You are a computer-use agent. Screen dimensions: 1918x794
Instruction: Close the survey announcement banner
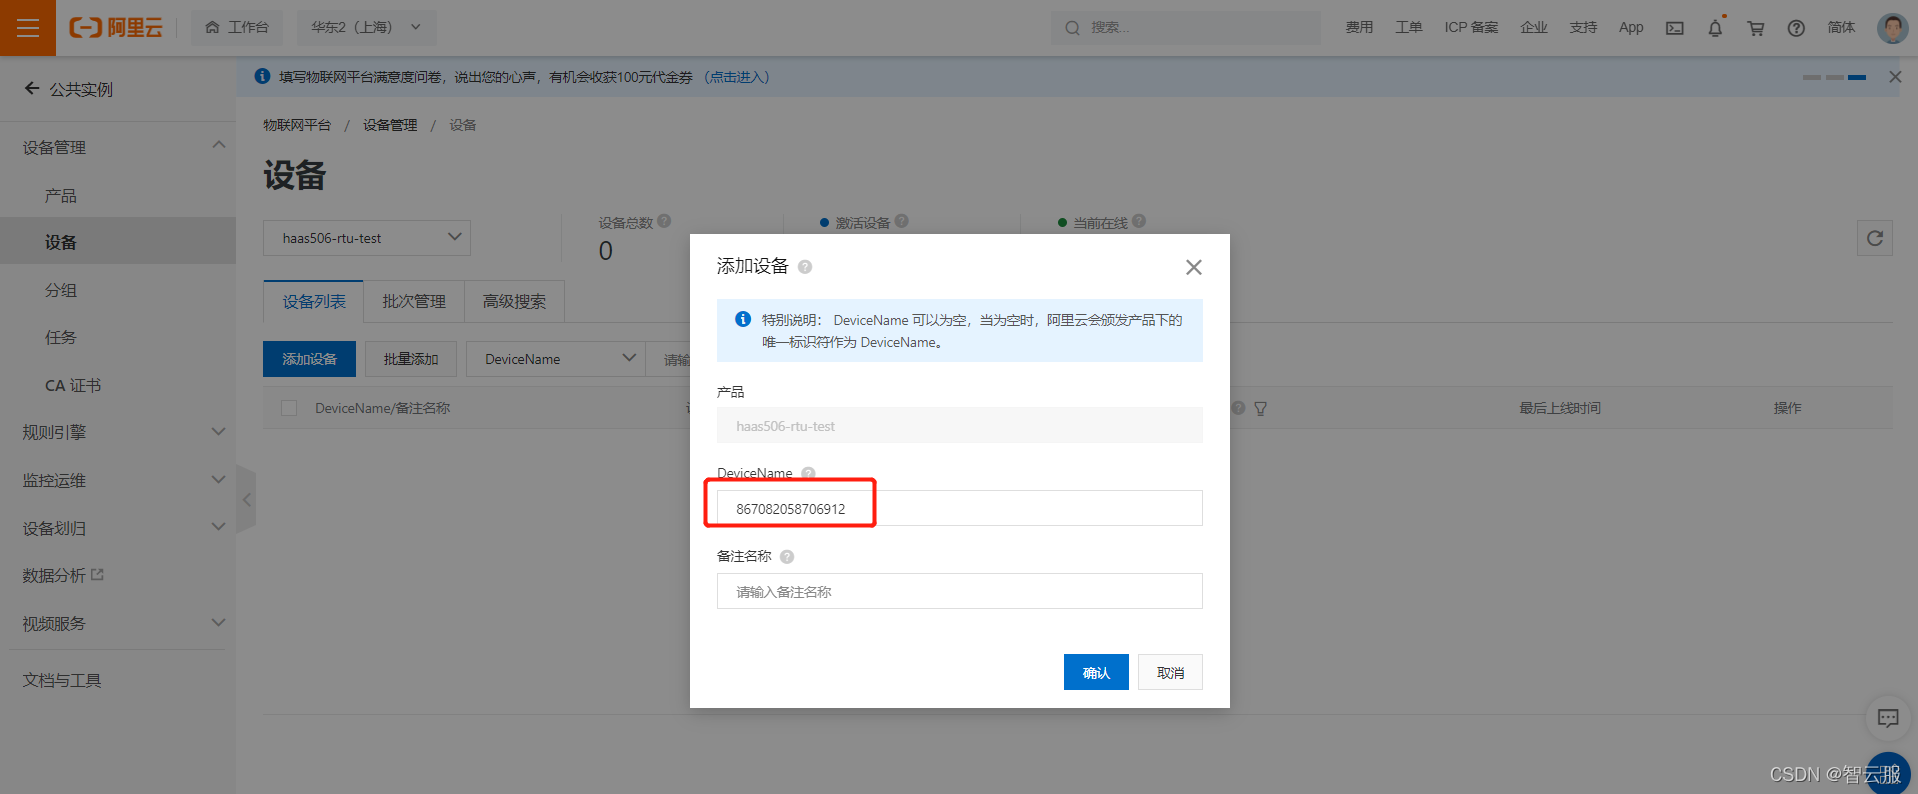point(1895,77)
